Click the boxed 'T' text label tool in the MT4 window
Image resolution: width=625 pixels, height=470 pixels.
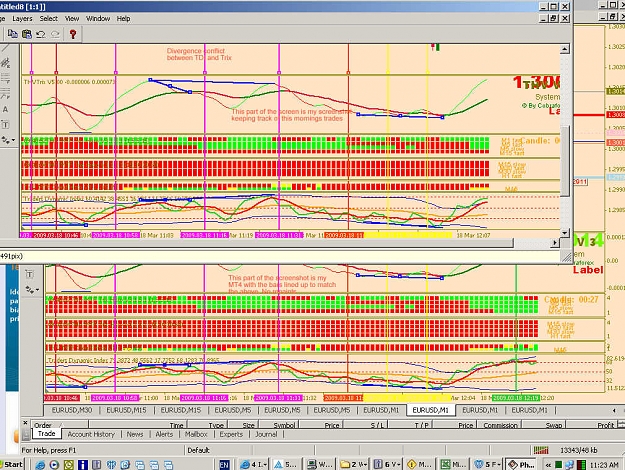(29, 274)
